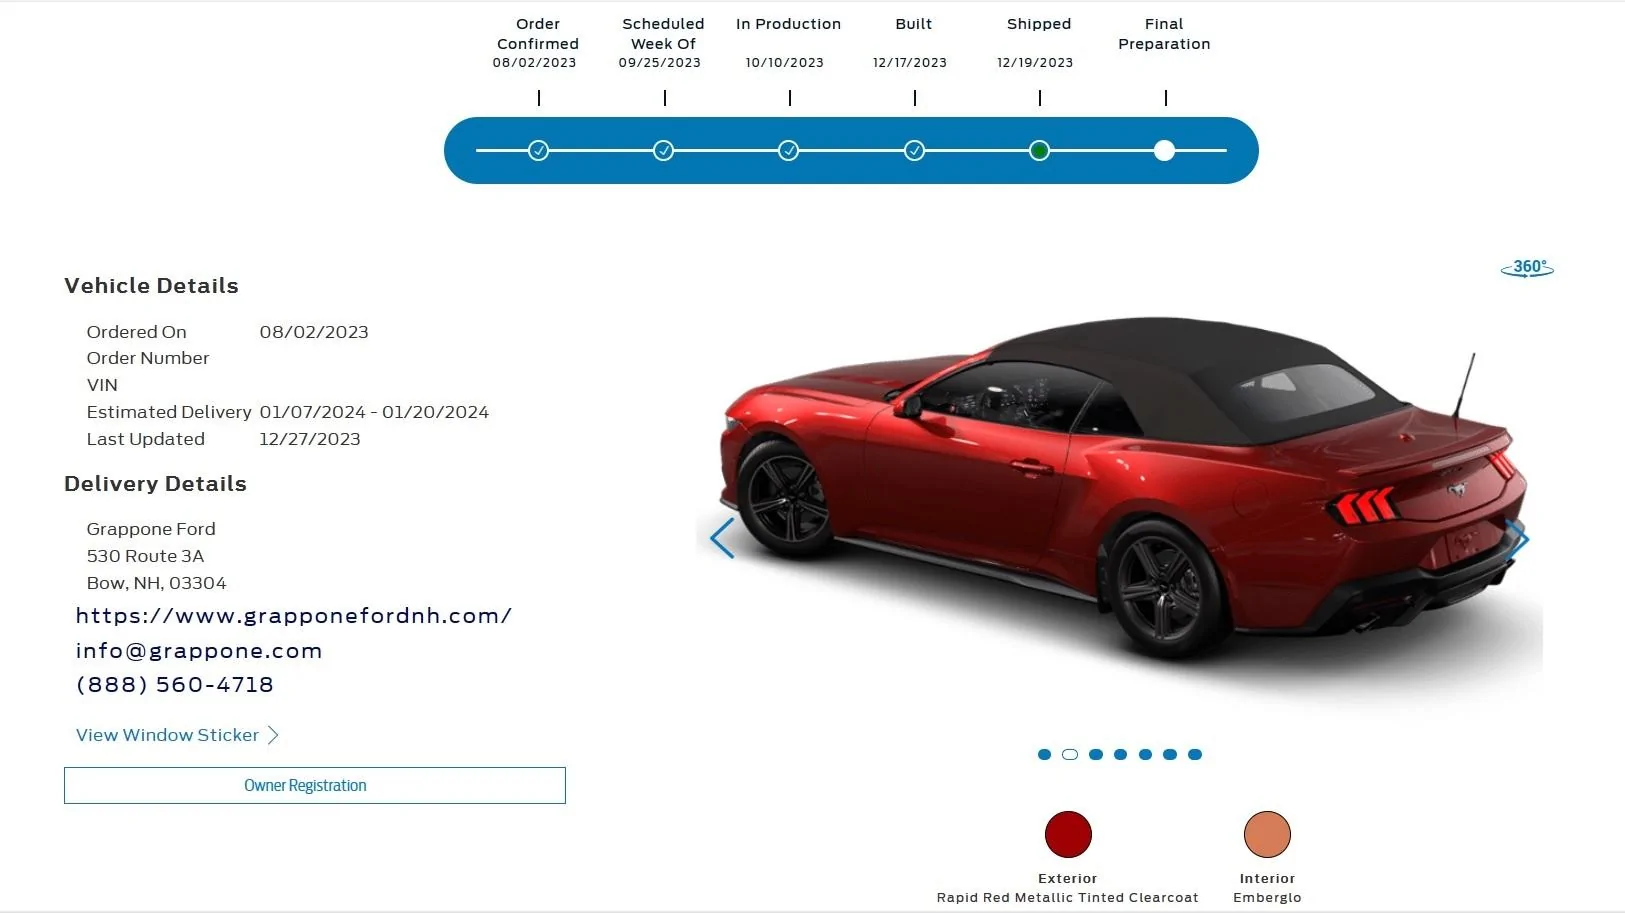Click the Ordered On date 08/02/2023
Viewport: 1625px width, 913px height.
(x=314, y=332)
